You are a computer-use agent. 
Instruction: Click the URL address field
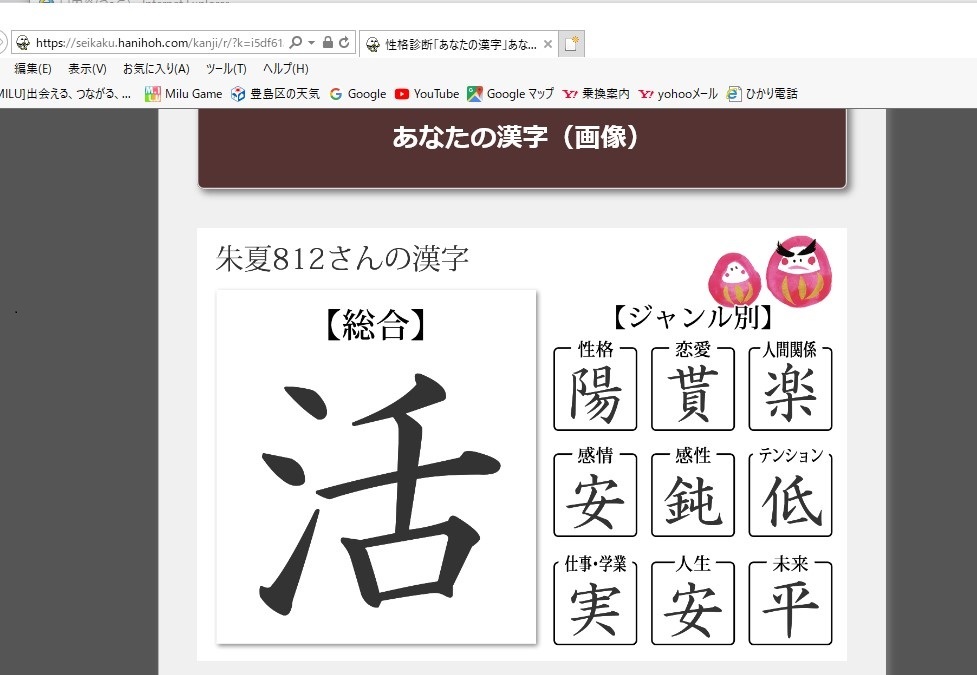coord(160,43)
